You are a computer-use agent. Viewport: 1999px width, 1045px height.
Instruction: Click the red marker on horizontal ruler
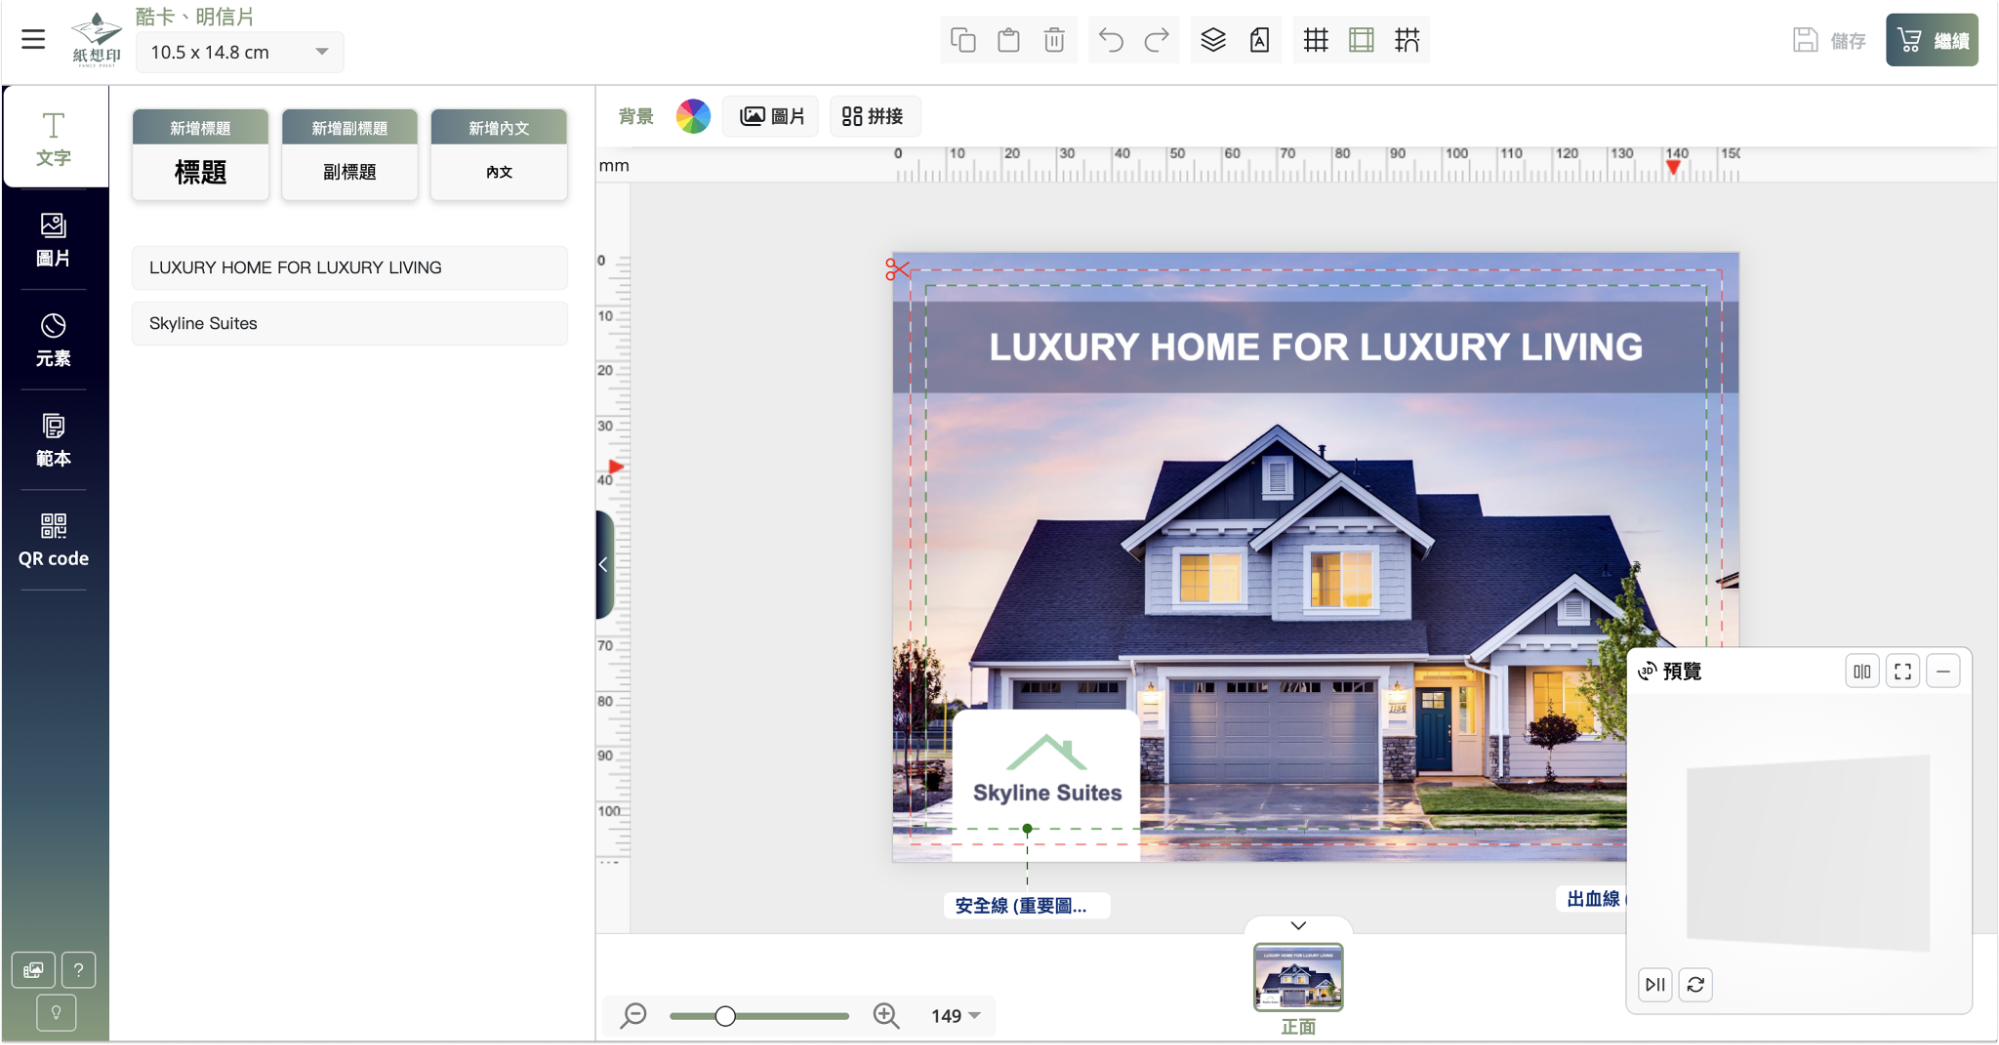point(1674,168)
